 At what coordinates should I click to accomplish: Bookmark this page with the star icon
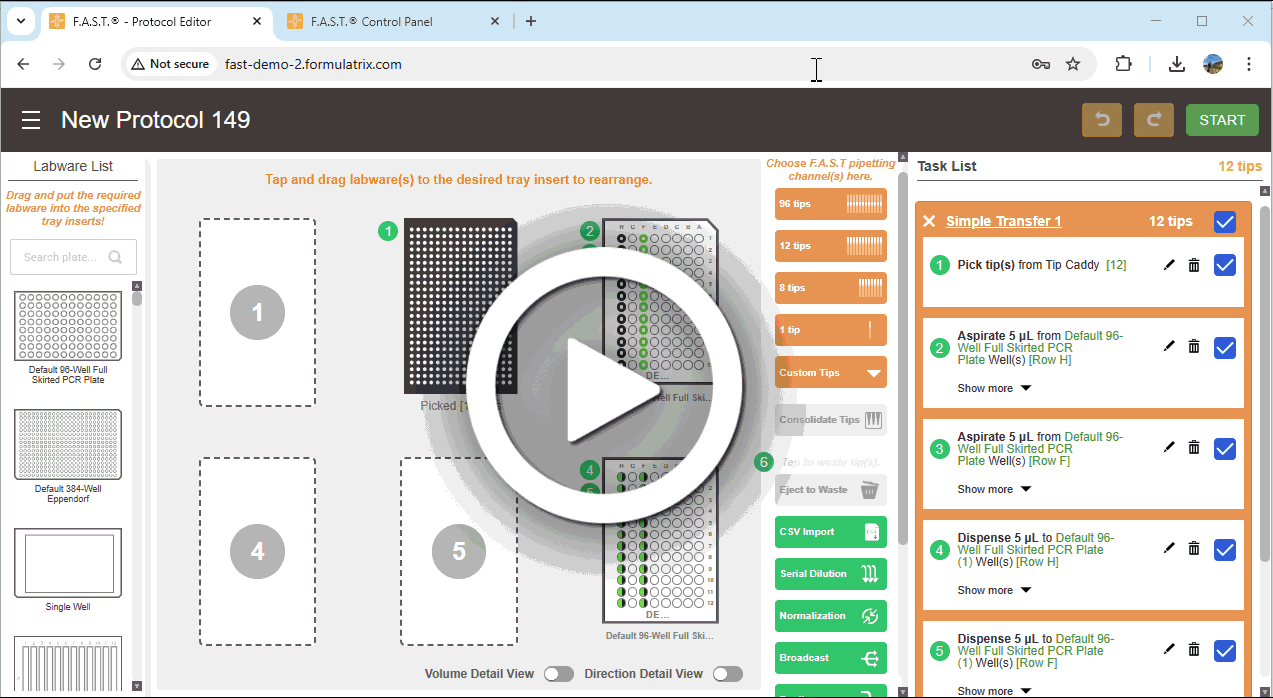coord(1073,64)
